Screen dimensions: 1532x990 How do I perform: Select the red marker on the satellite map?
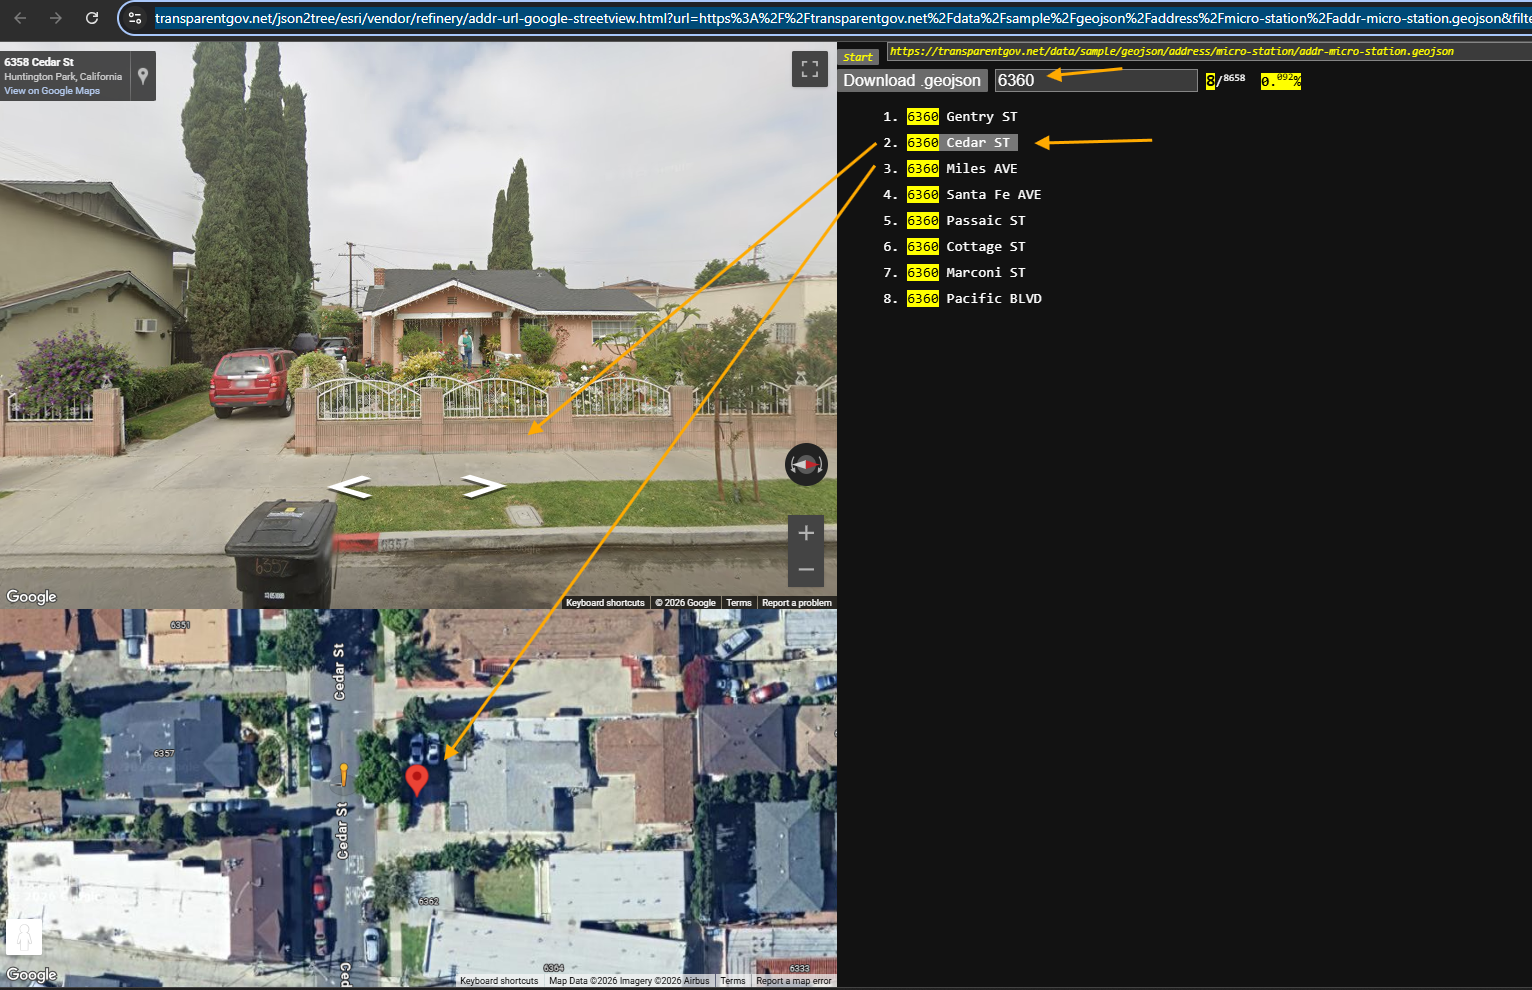[417, 779]
